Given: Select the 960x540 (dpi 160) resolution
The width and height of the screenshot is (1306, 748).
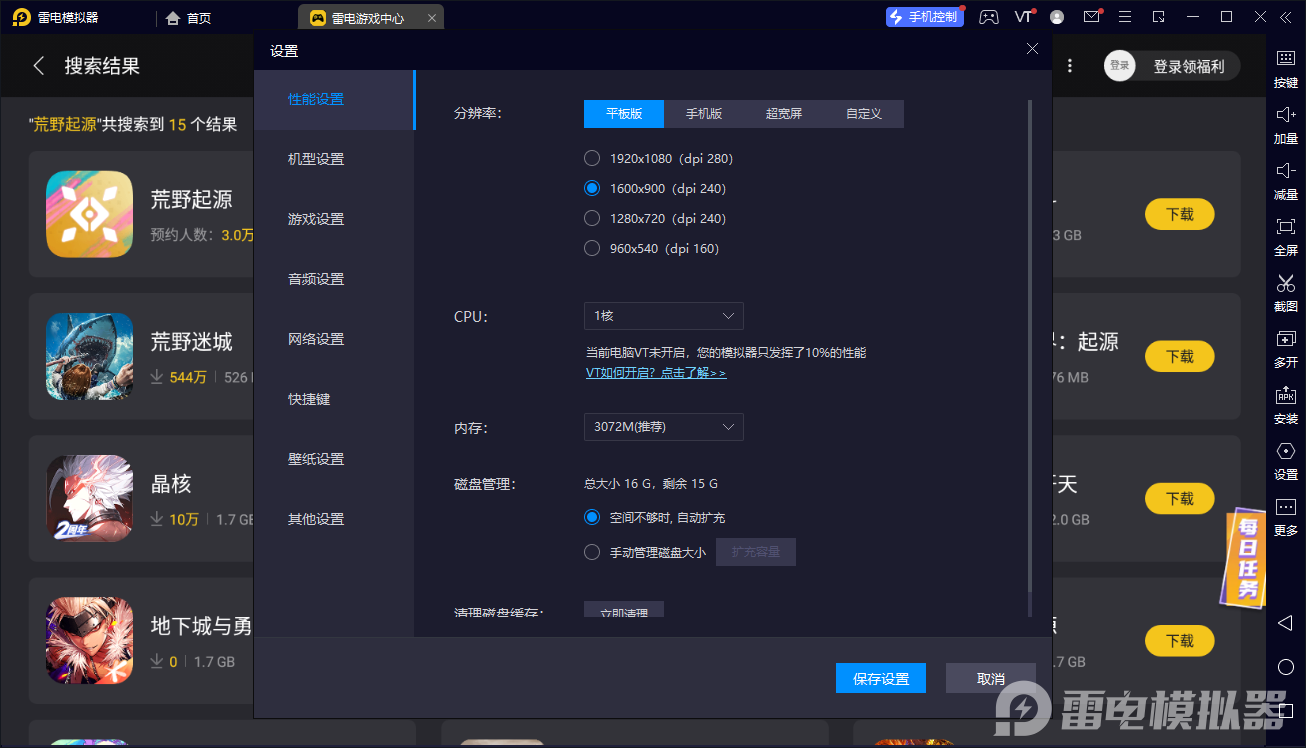Looking at the screenshot, I should 592,248.
